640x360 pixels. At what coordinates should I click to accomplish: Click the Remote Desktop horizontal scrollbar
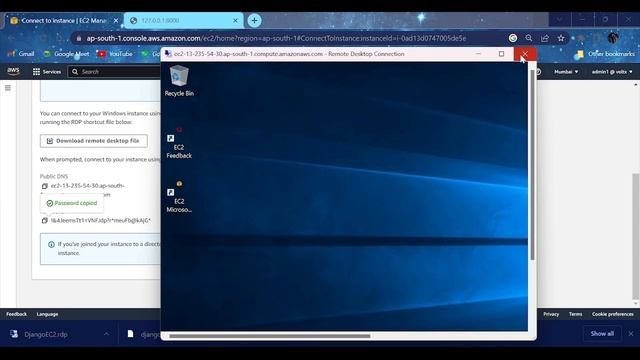tap(269, 336)
